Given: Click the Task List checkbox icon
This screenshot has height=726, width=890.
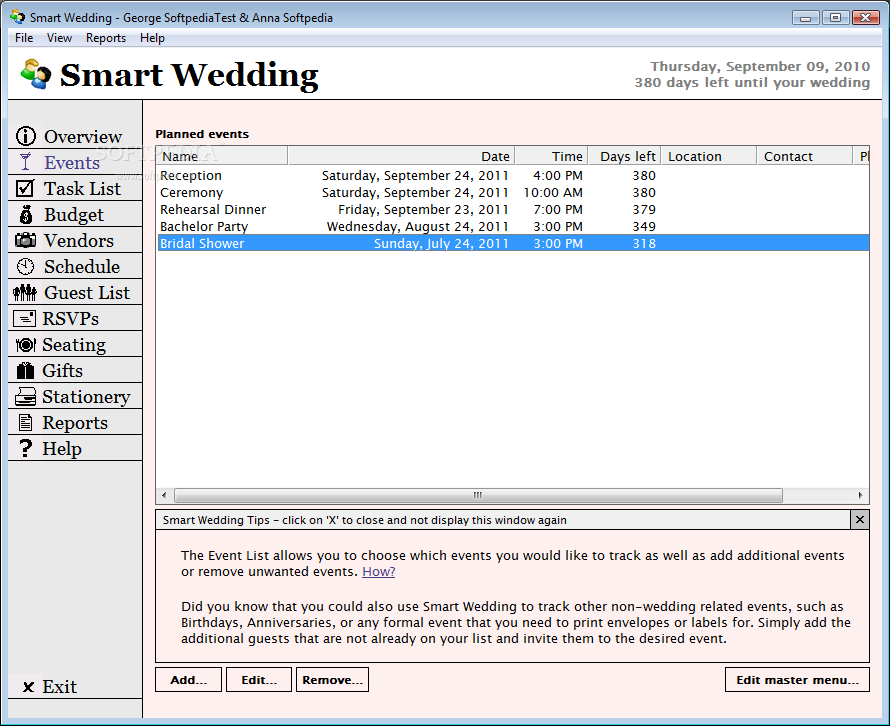Looking at the screenshot, I should [x=25, y=188].
